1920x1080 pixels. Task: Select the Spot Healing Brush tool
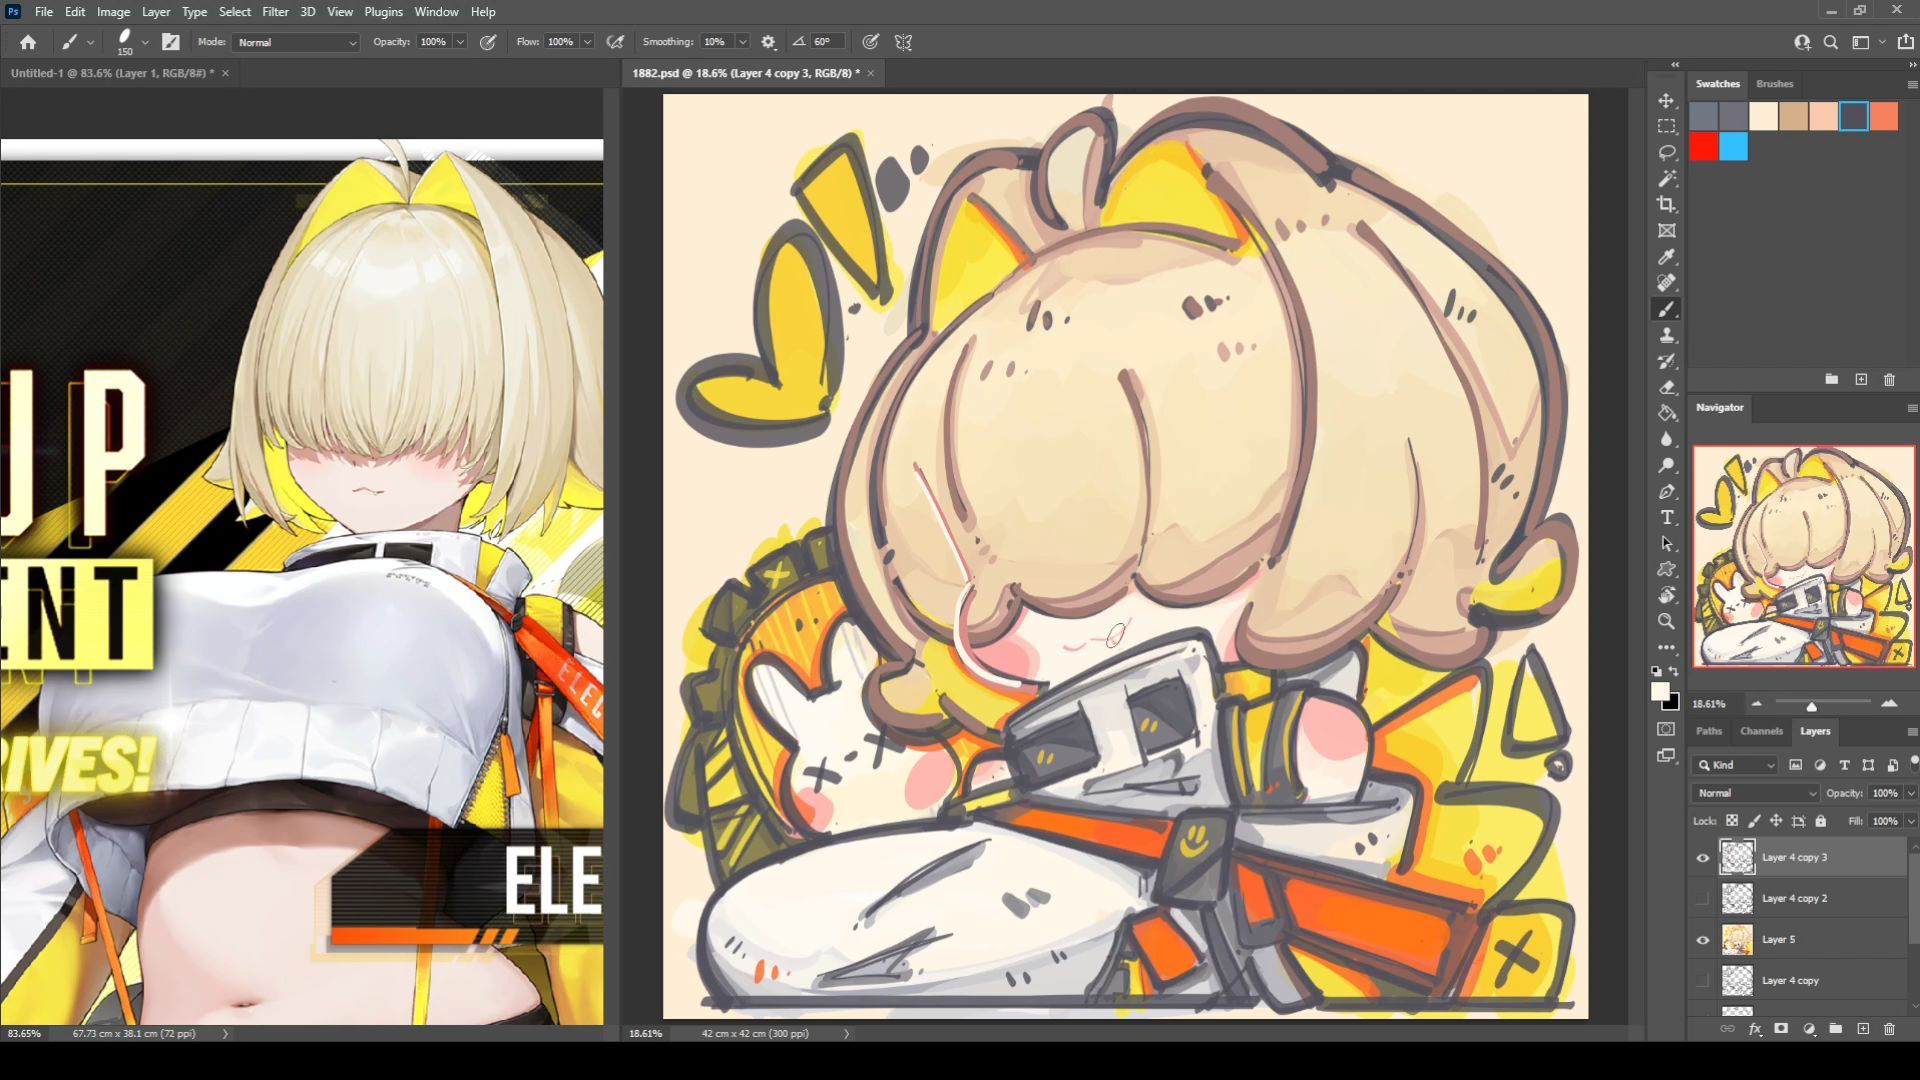[1666, 283]
